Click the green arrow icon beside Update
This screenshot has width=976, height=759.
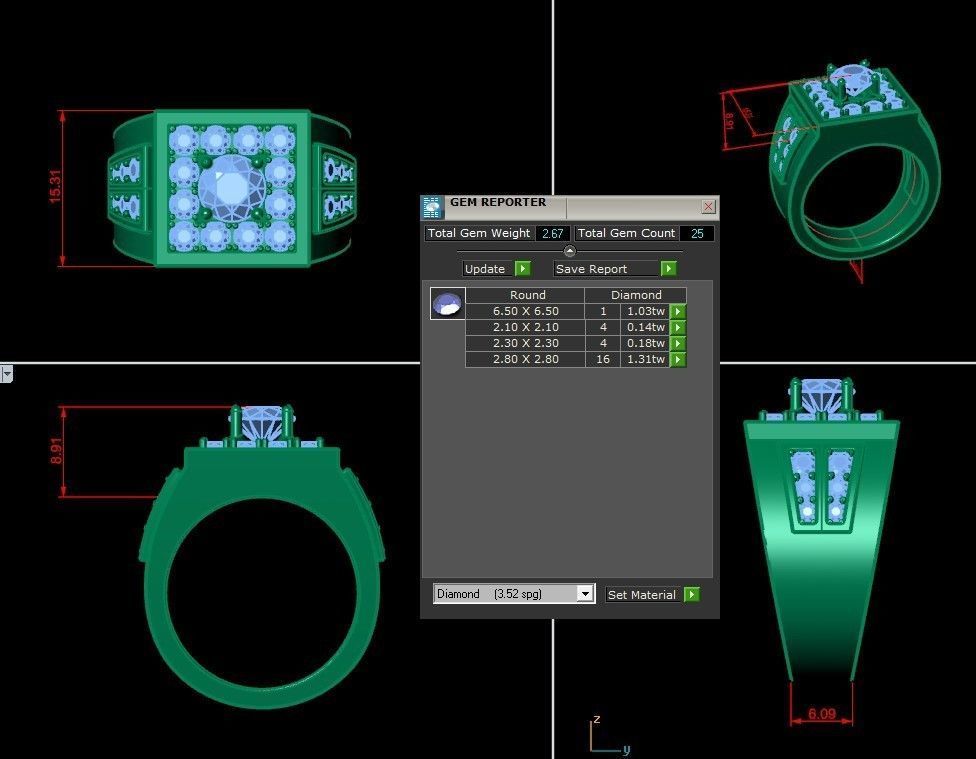(x=523, y=268)
